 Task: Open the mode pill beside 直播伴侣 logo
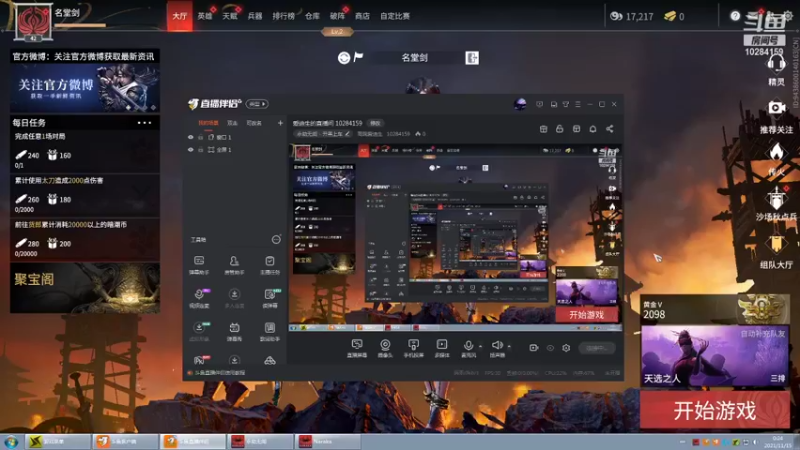(257, 104)
